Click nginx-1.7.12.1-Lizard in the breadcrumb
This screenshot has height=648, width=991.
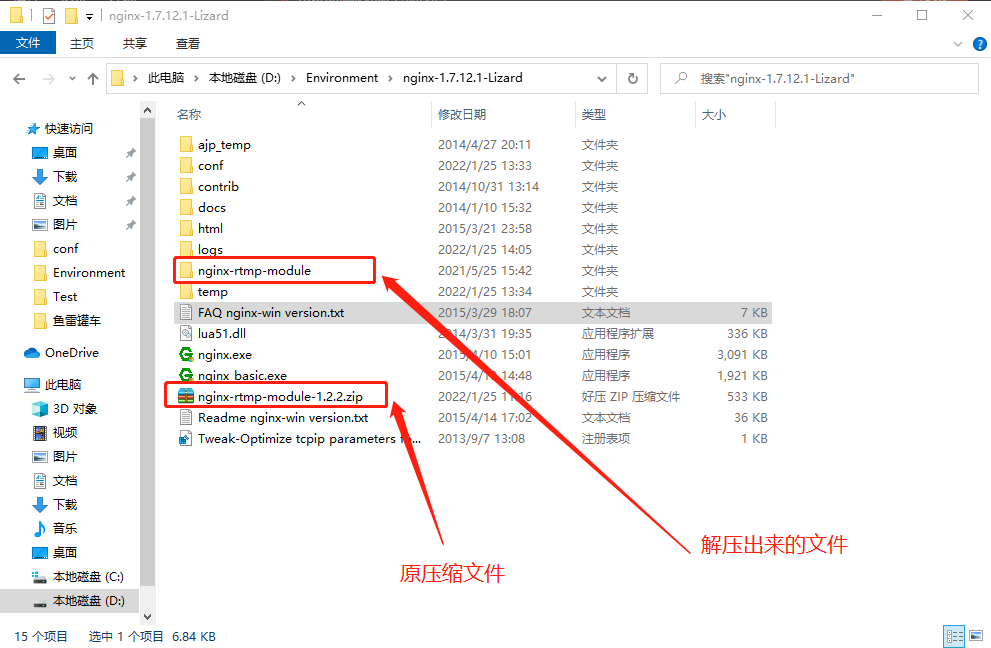(x=463, y=78)
